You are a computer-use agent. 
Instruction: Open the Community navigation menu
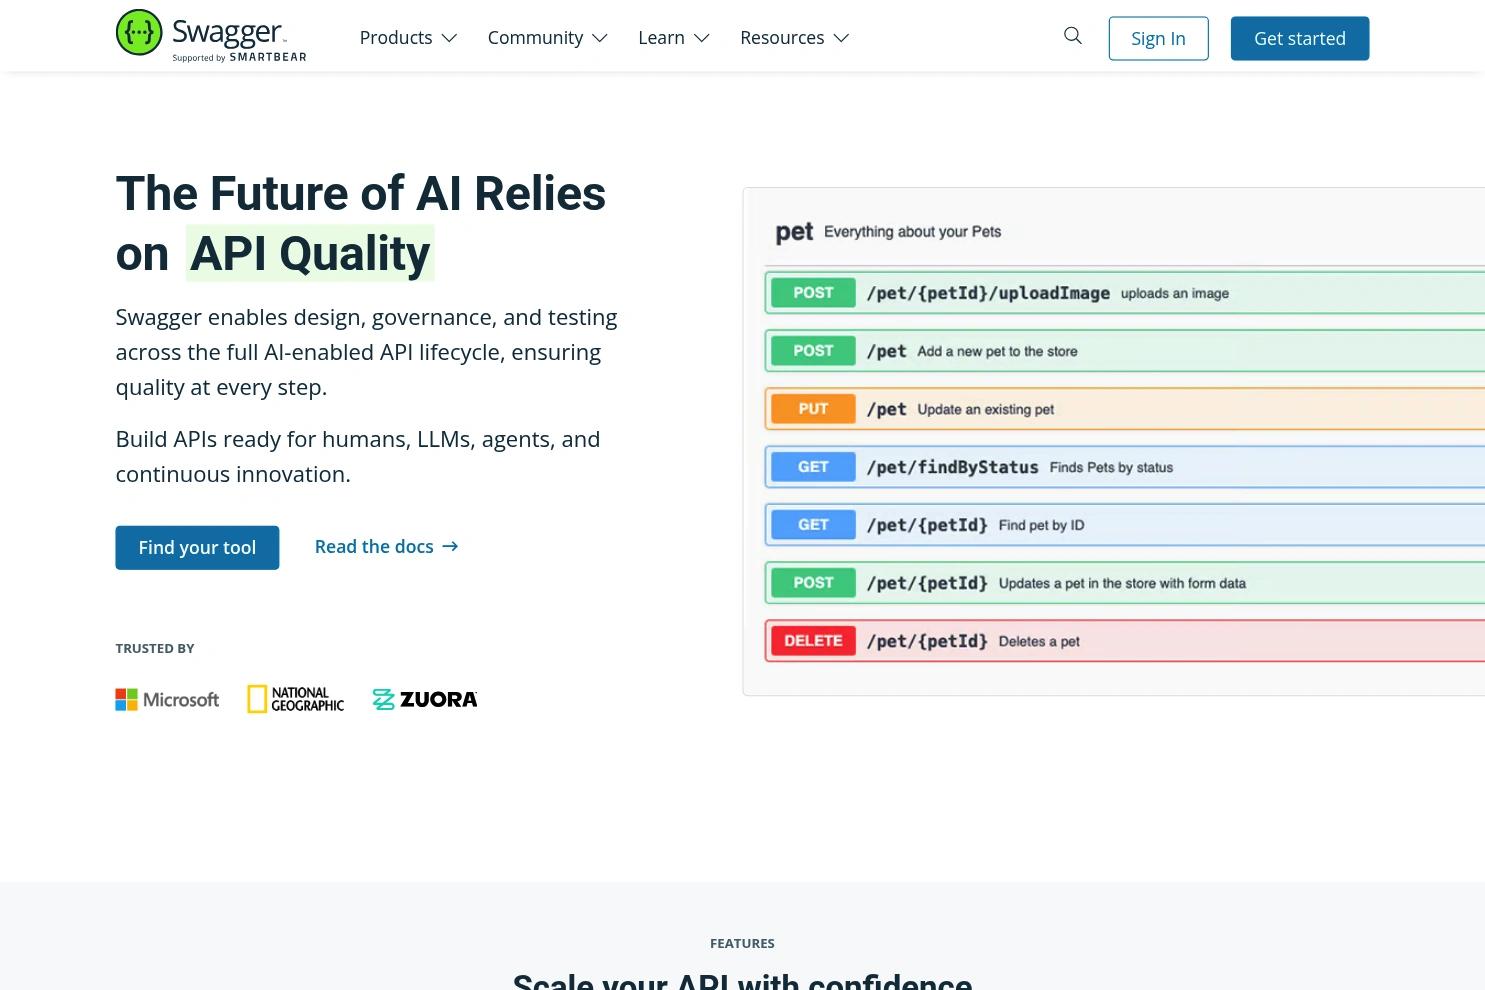click(x=547, y=38)
